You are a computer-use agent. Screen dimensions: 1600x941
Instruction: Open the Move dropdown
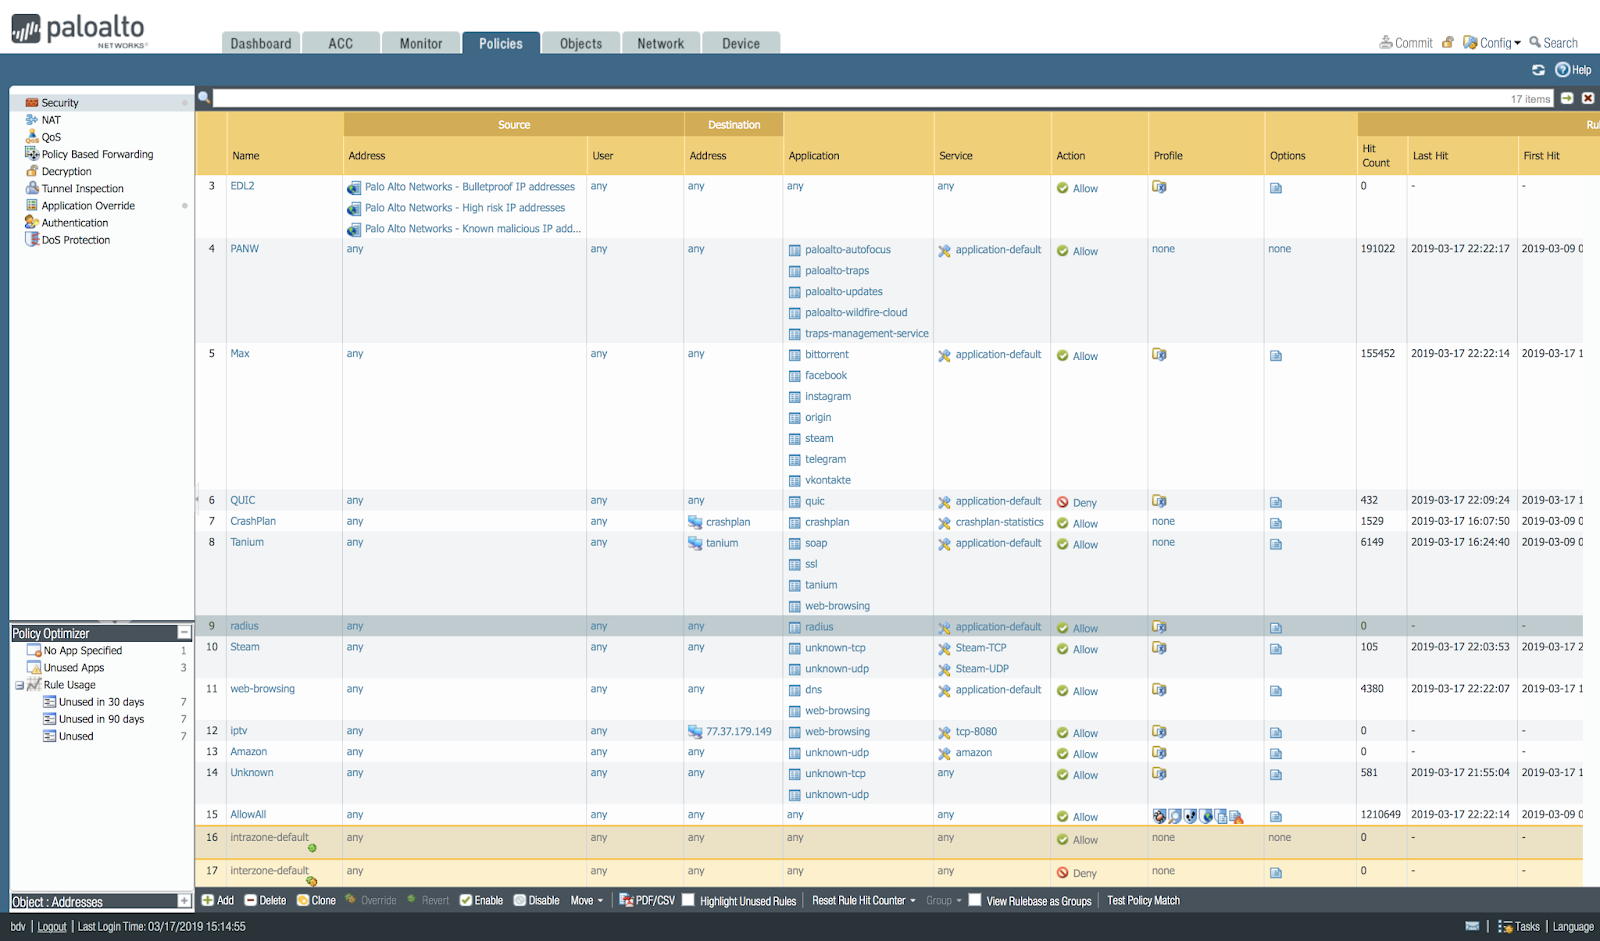pyautogui.click(x=587, y=900)
